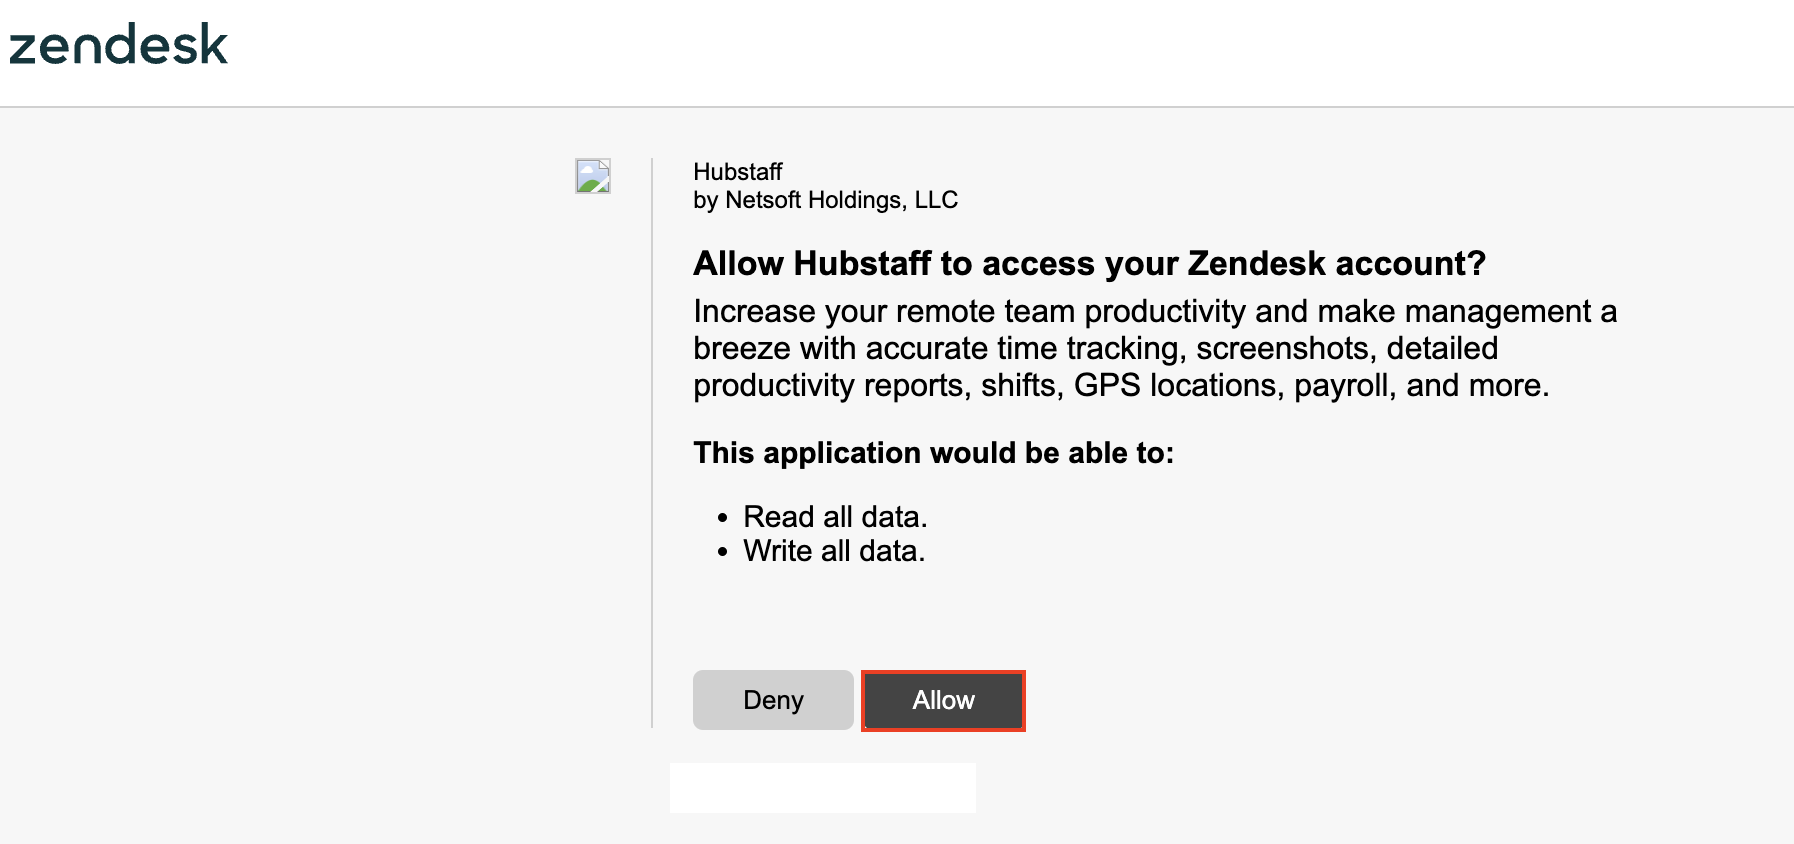1794x844 pixels.
Task: Click the horizontal line under the Zendesk header
Action: 897,107
